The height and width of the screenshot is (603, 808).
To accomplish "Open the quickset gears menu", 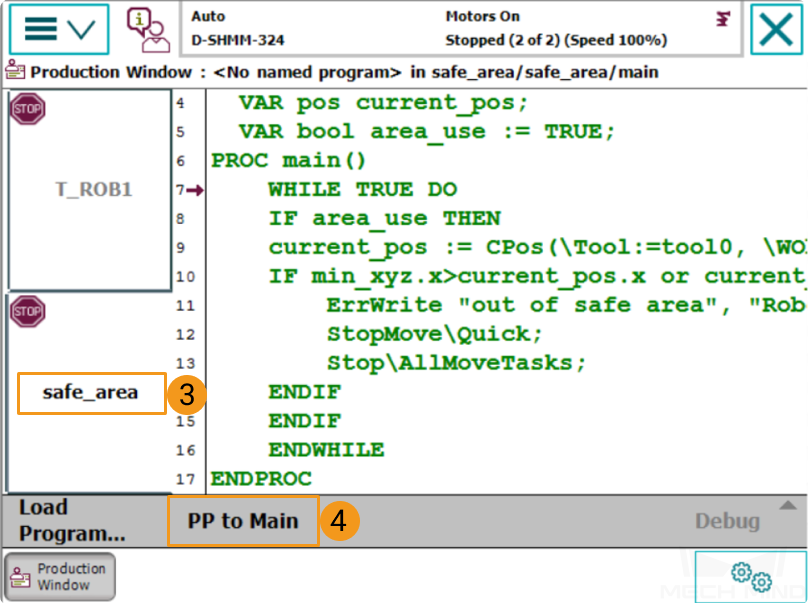I will point(751,576).
